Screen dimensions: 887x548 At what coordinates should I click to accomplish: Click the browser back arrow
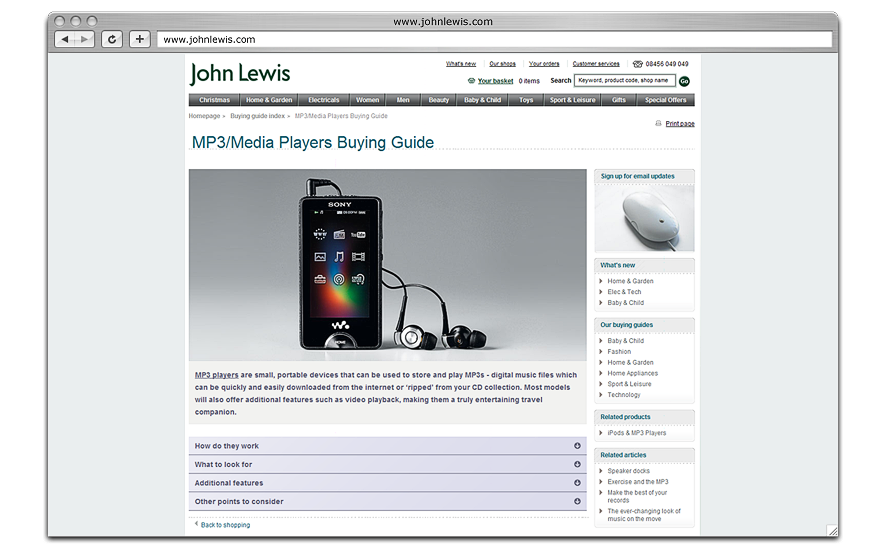click(64, 39)
